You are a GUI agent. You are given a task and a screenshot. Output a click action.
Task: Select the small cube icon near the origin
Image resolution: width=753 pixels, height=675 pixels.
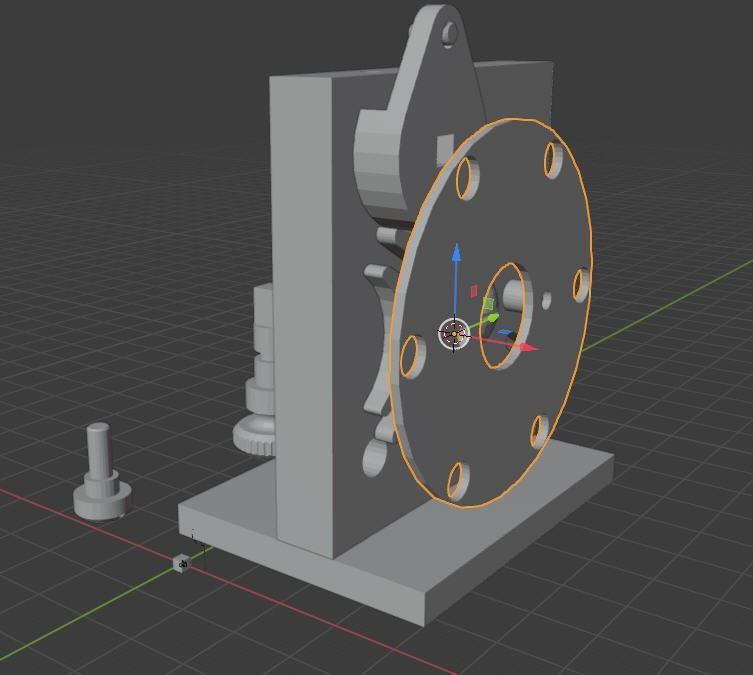[182, 563]
